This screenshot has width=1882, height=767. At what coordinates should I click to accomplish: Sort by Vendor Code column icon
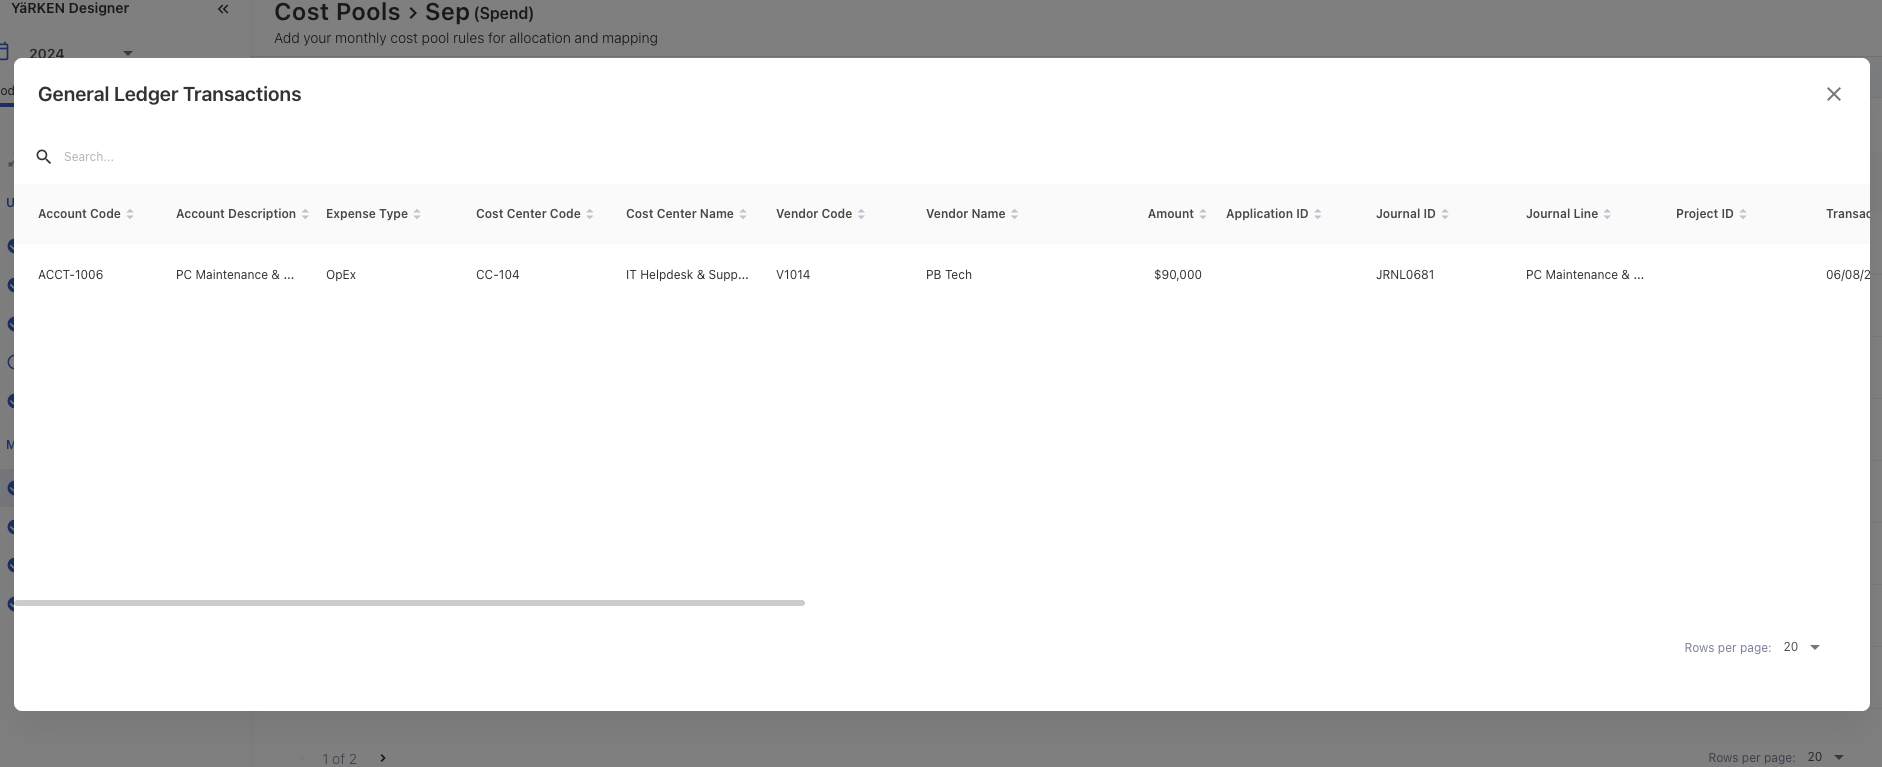tap(861, 214)
